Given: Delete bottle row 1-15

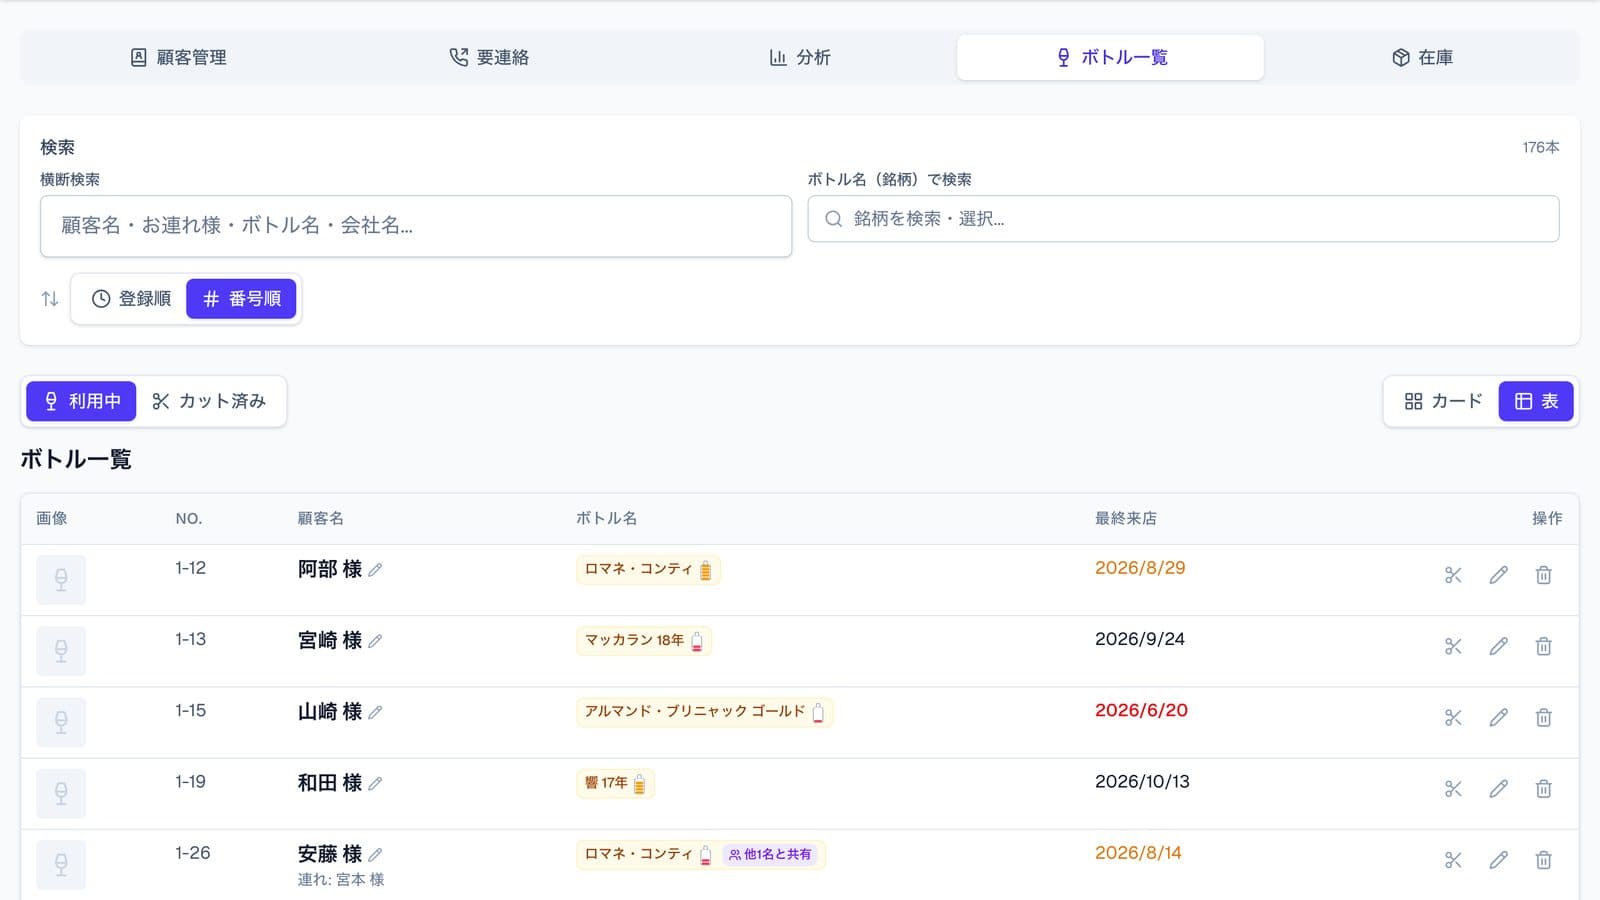Looking at the screenshot, I should click(x=1544, y=718).
